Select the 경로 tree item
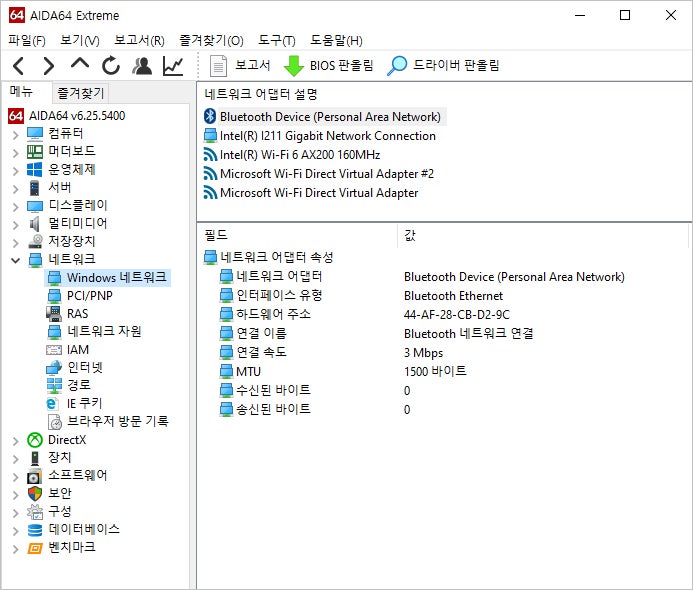This screenshot has width=693, height=590. click(x=69, y=385)
